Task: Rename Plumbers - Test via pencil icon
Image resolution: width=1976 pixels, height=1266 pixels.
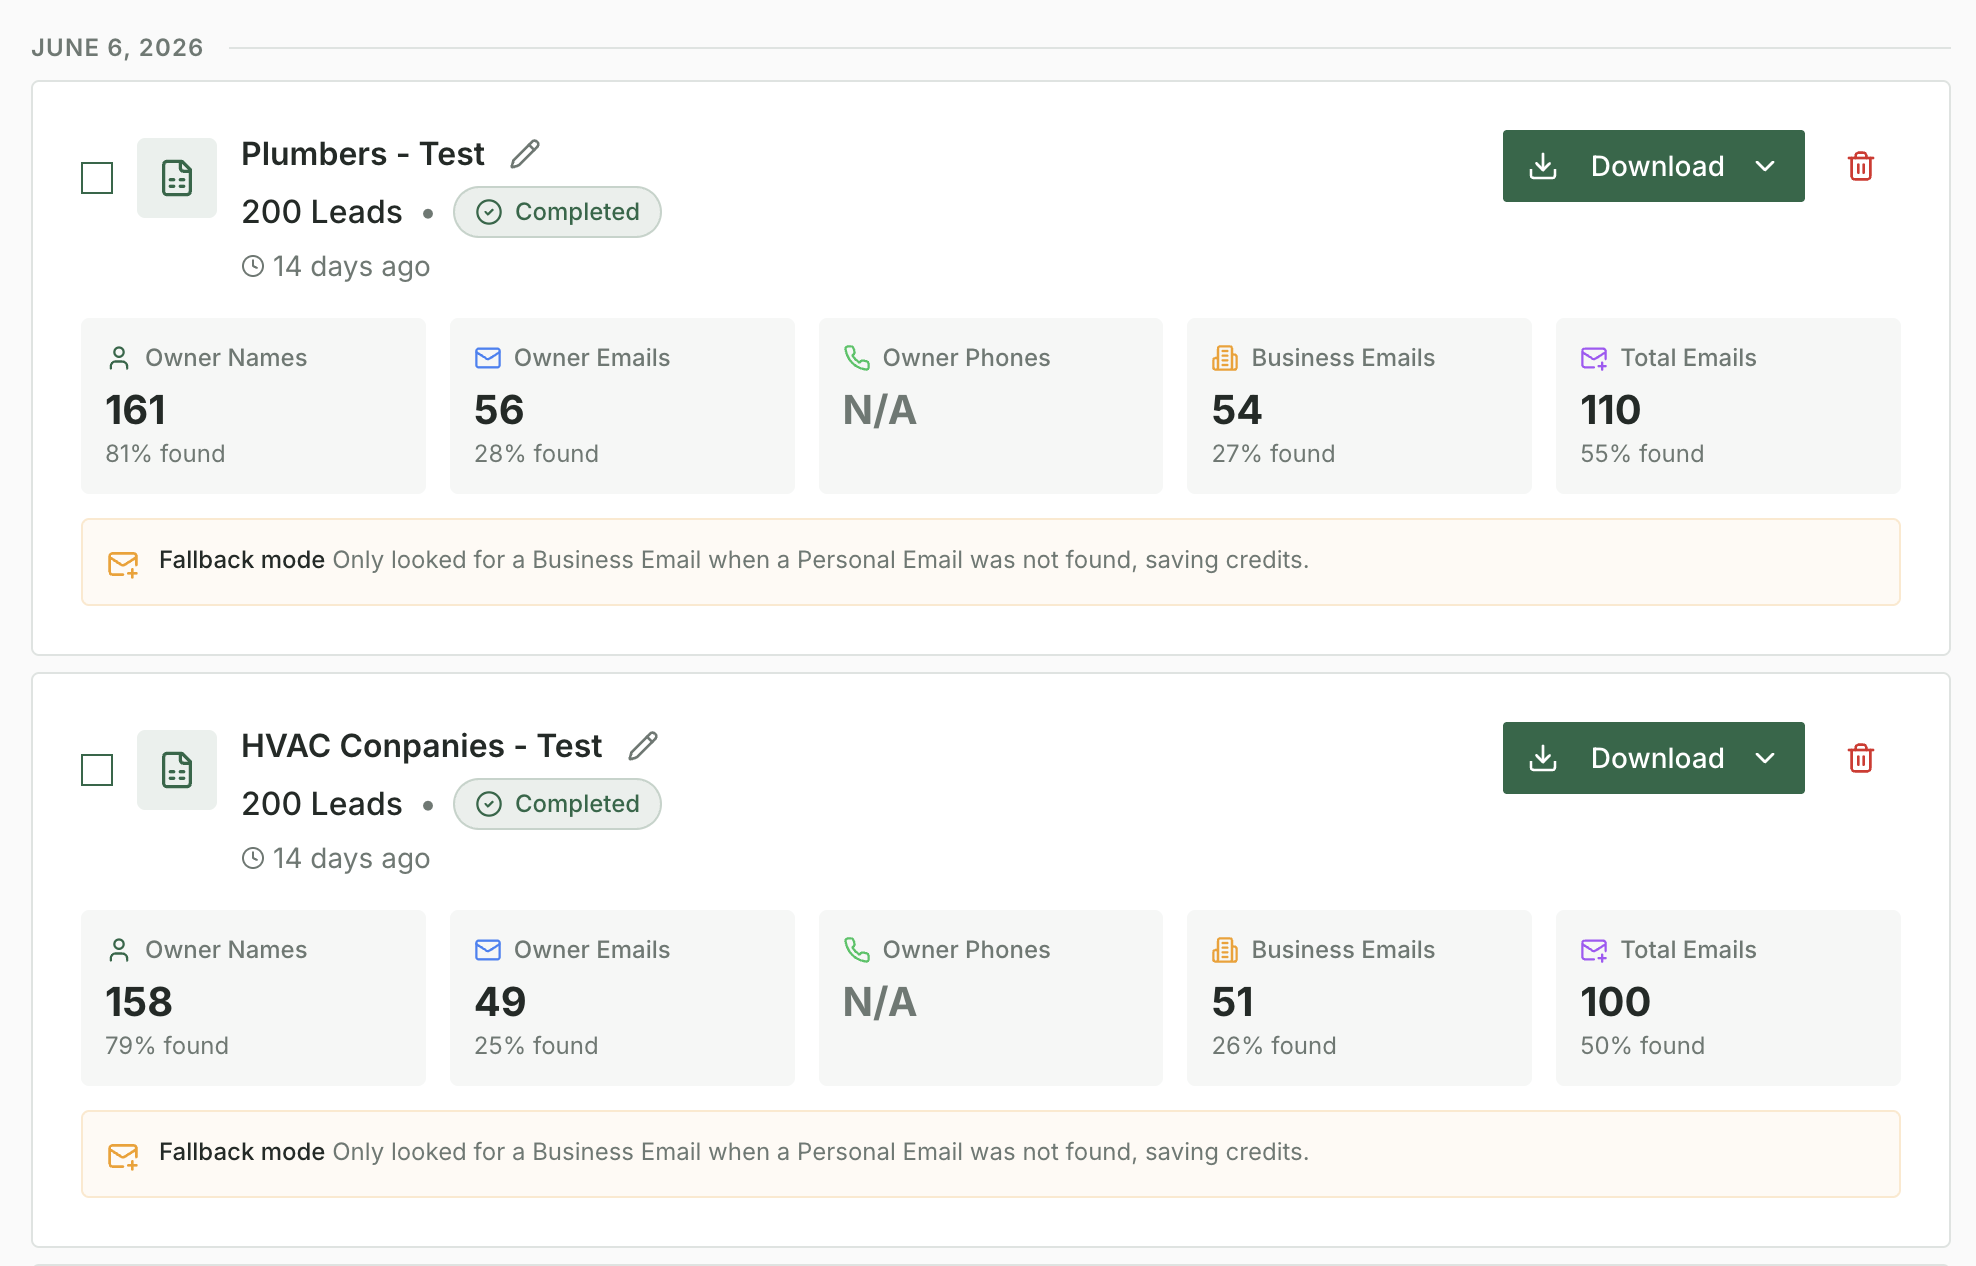Action: click(x=525, y=154)
